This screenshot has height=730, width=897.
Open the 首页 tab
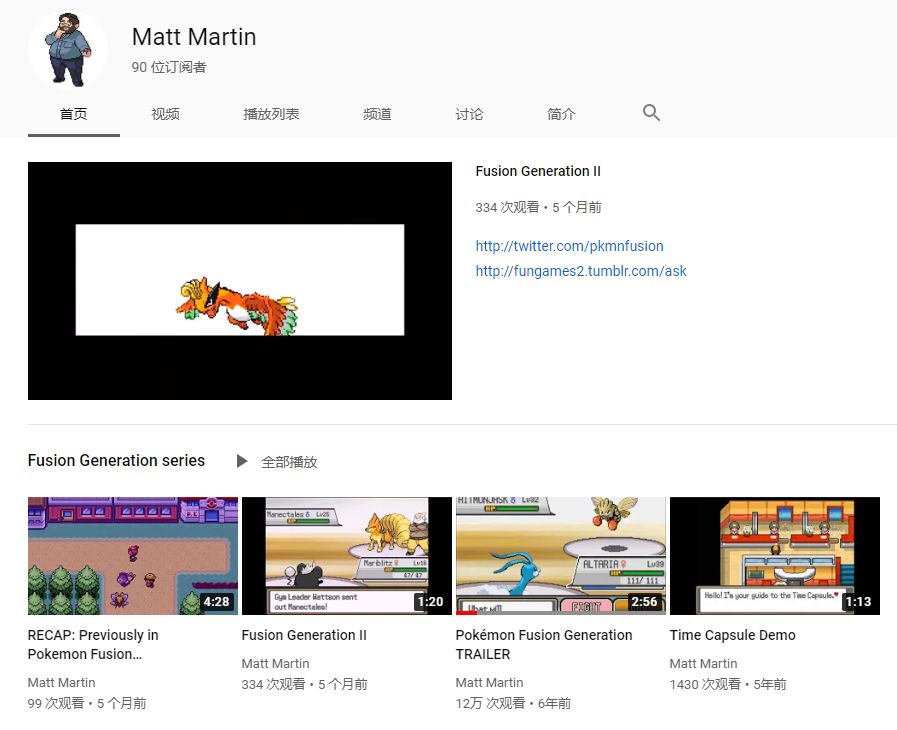click(x=74, y=114)
